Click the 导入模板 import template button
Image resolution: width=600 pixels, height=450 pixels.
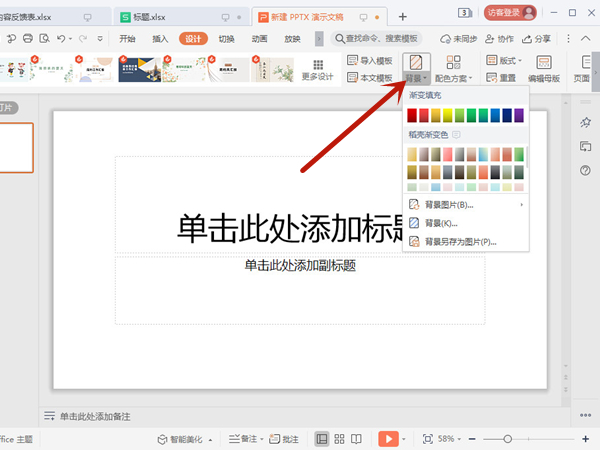coord(369,61)
